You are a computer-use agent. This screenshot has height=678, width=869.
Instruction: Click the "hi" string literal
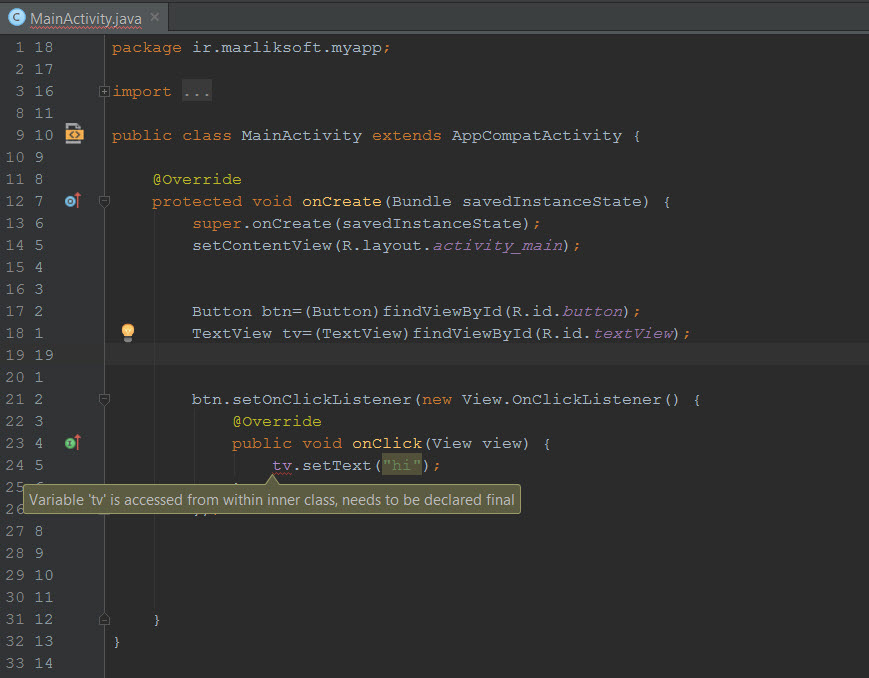[402, 465]
